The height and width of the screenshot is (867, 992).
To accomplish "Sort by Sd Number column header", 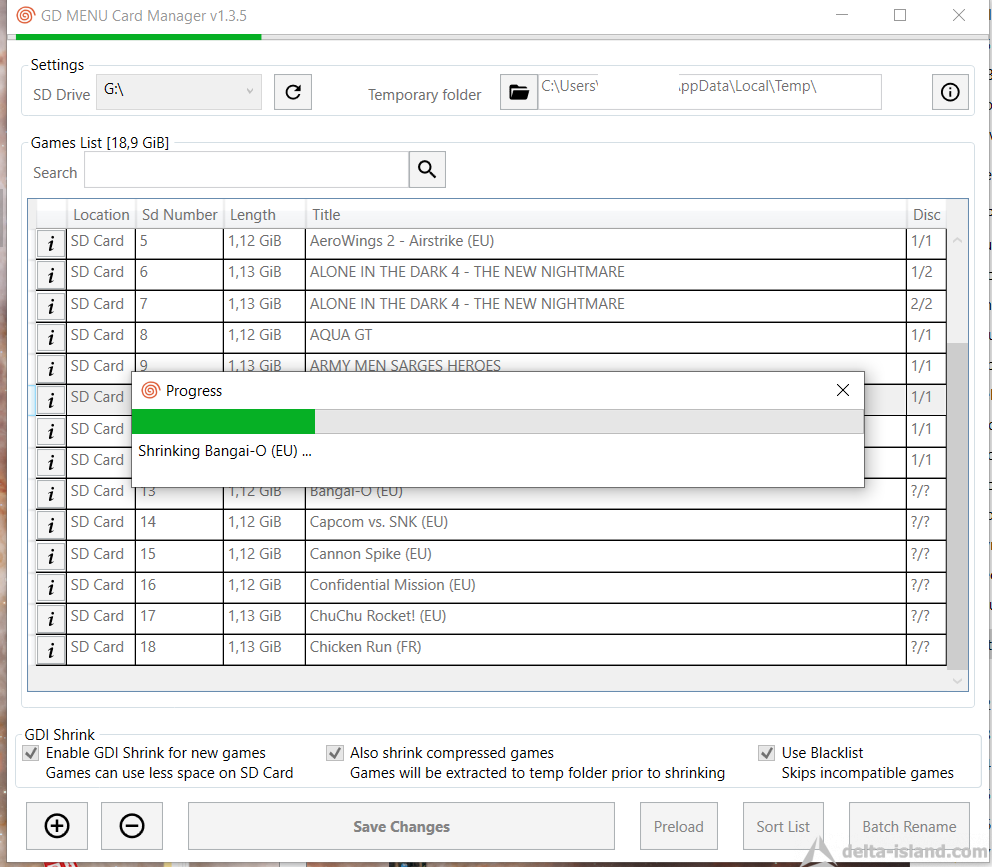I will (179, 215).
